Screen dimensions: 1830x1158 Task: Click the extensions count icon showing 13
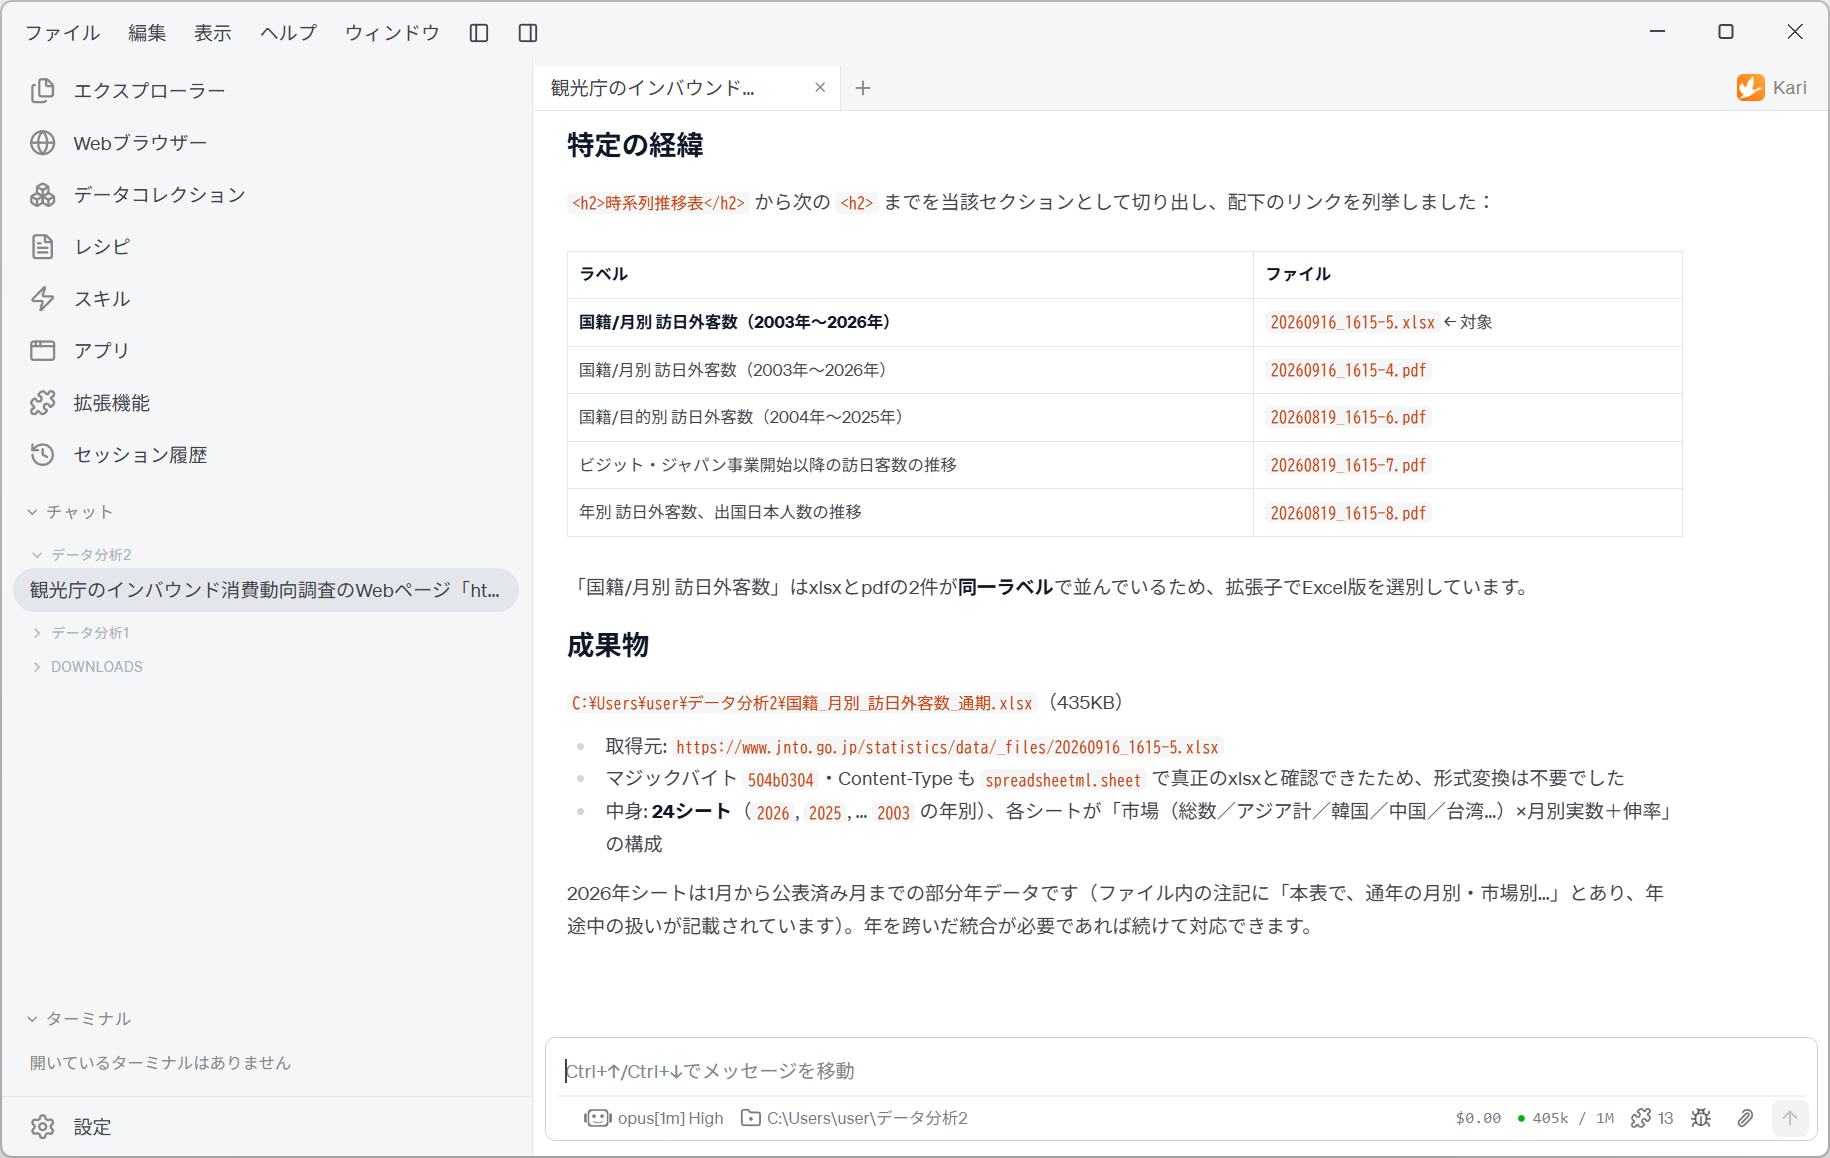pos(1652,1118)
